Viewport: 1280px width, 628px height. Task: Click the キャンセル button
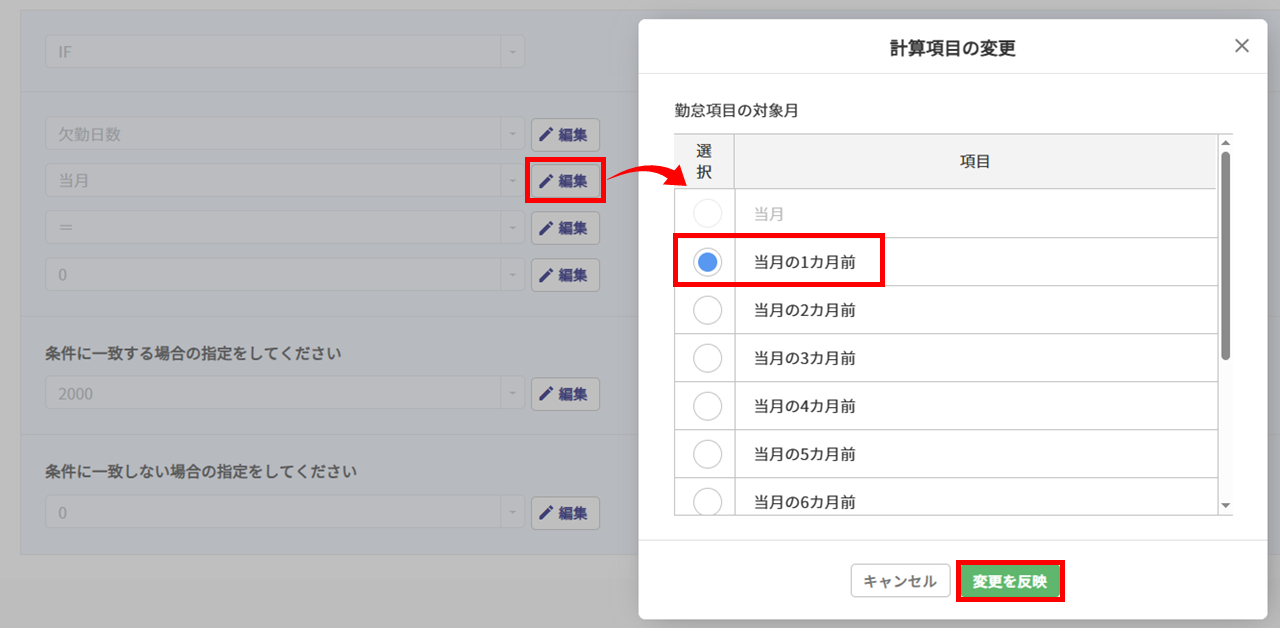pyautogui.click(x=900, y=581)
